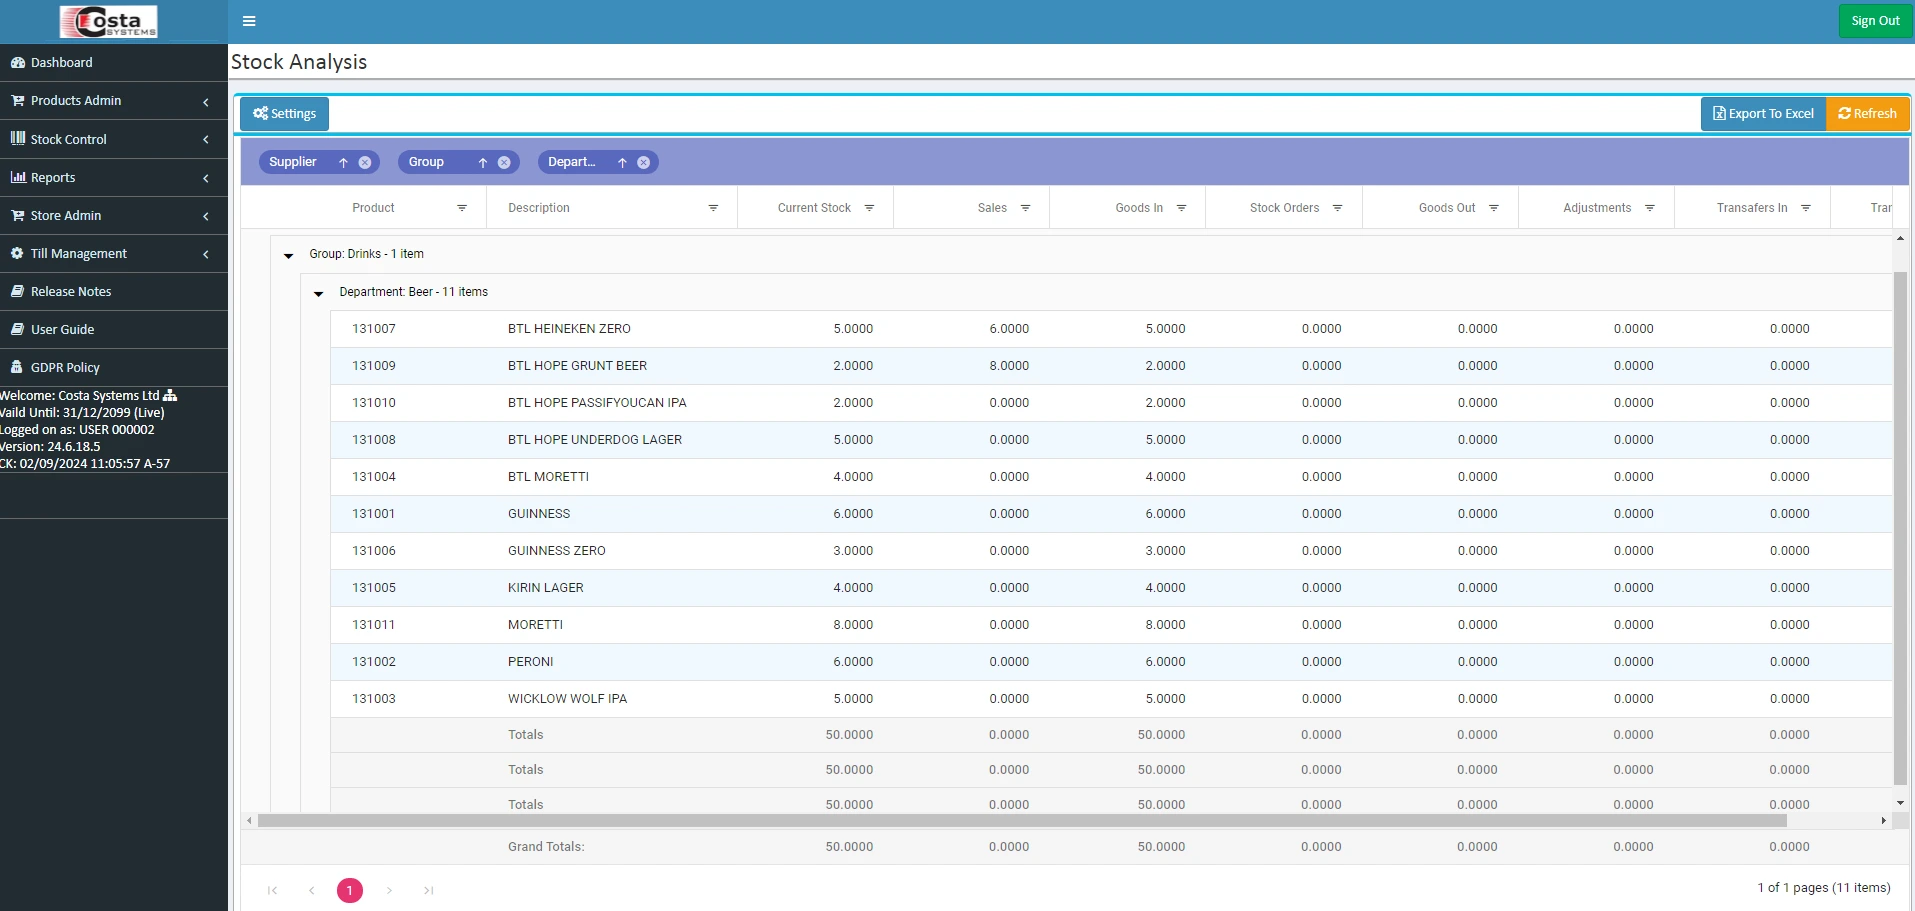Click the hamburger menu icon in header
The height and width of the screenshot is (911, 1915).
pos(249,21)
